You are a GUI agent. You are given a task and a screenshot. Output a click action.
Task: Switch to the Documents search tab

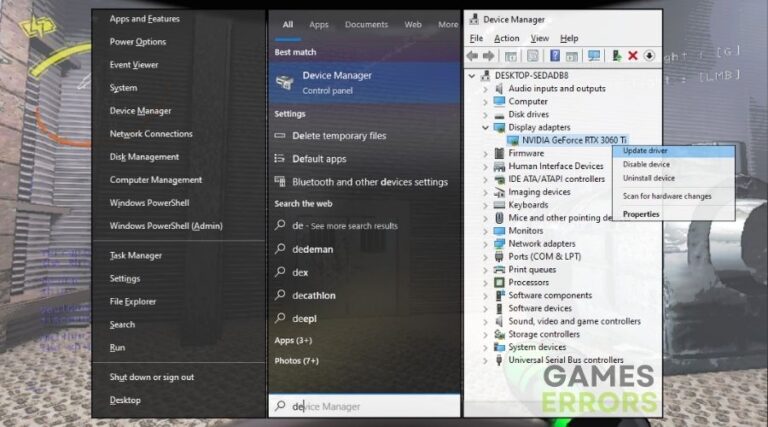click(366, 24)
